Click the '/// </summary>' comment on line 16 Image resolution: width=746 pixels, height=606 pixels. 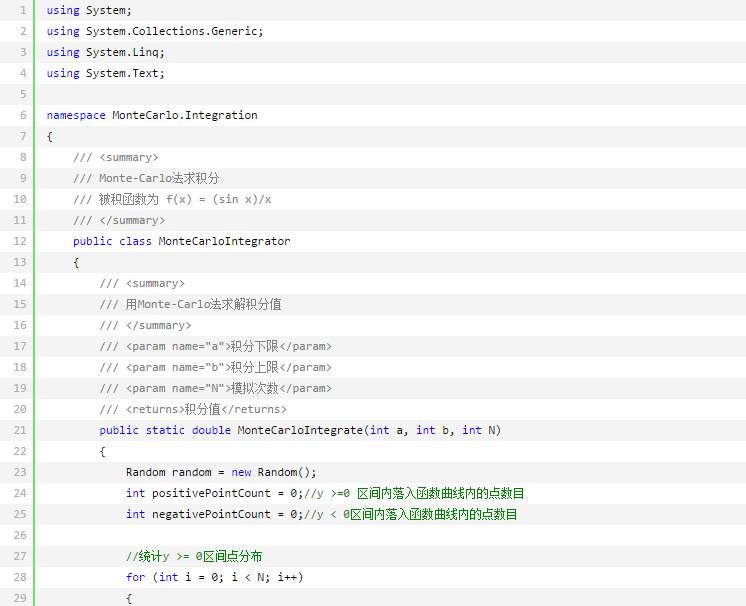coord(145,325)
